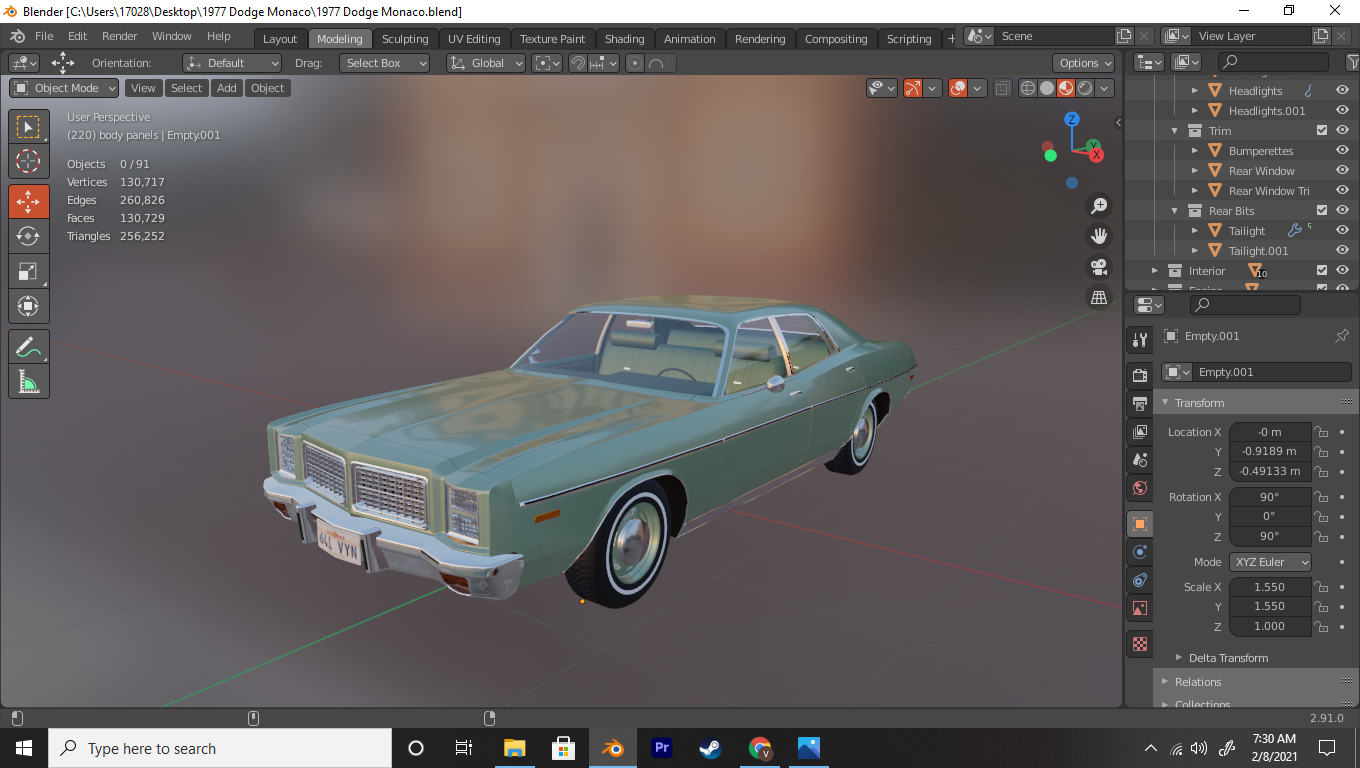Expand the Delta Transform subpanel
Image resolution: width=1360 pixels, height=768 pixels.
point(1179,658)
